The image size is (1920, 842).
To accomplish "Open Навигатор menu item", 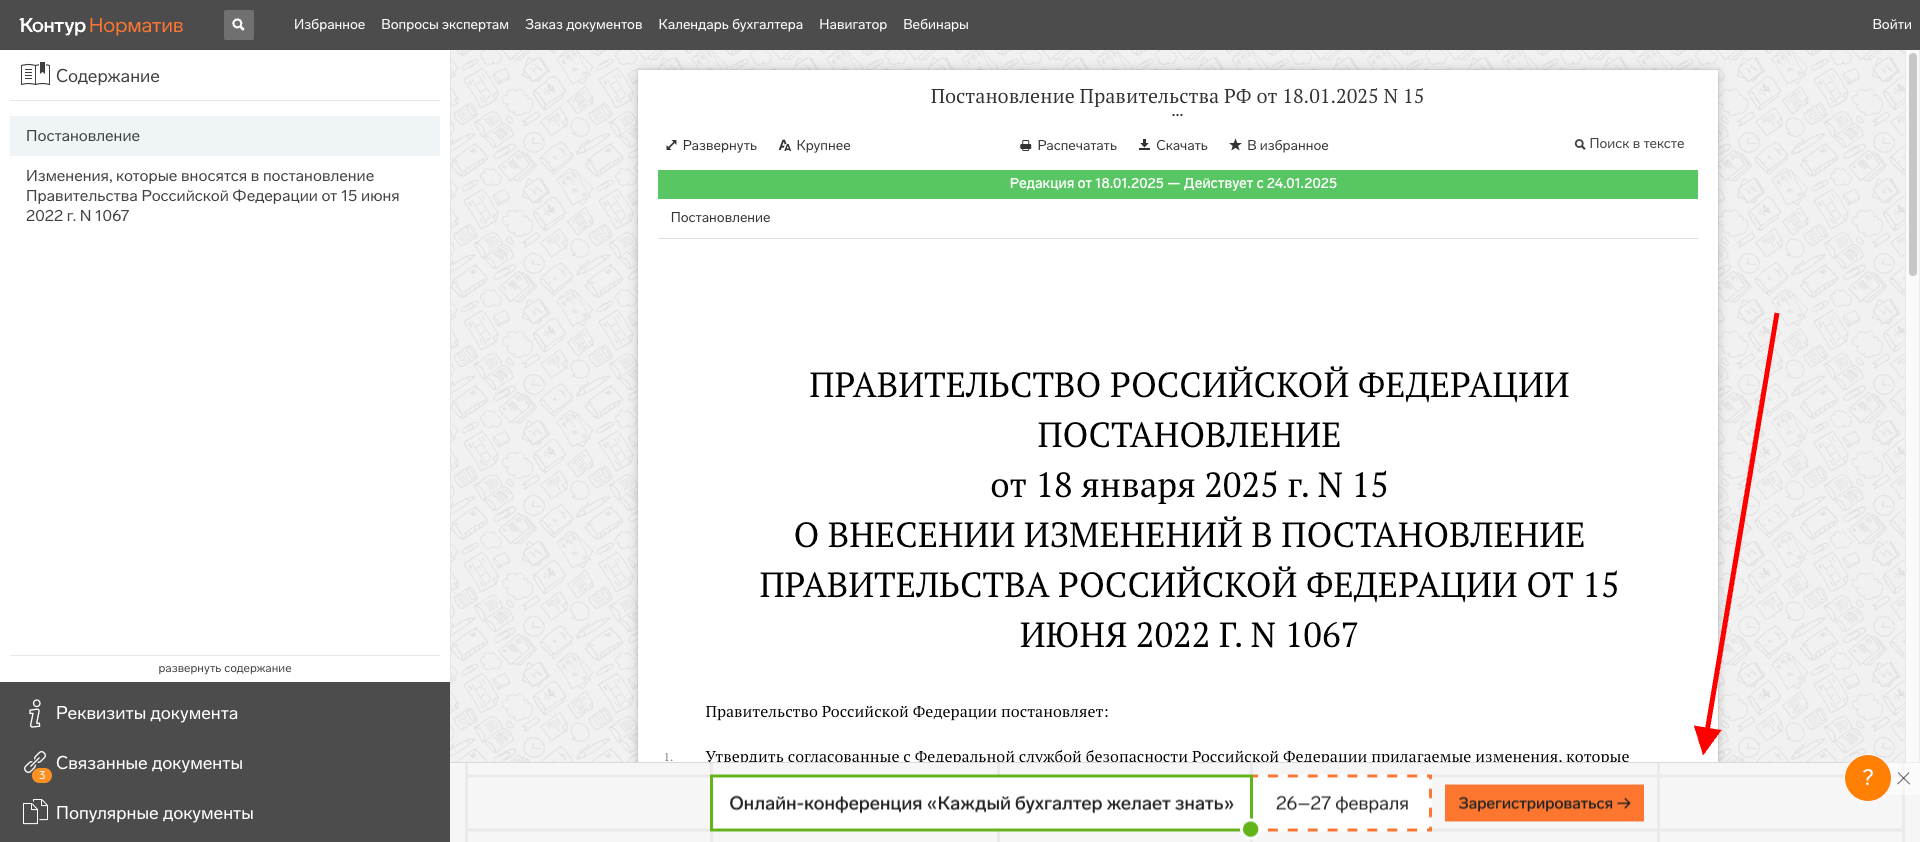I will pos(853,25).
